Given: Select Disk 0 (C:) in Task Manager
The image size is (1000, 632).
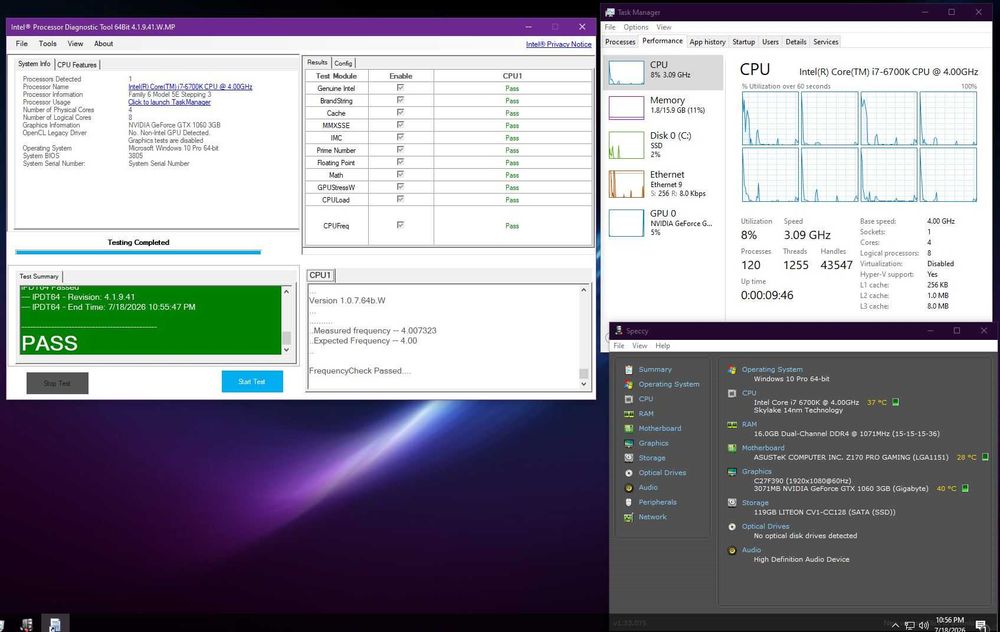Looking at the screenshot, I should (x=663, y=145).
